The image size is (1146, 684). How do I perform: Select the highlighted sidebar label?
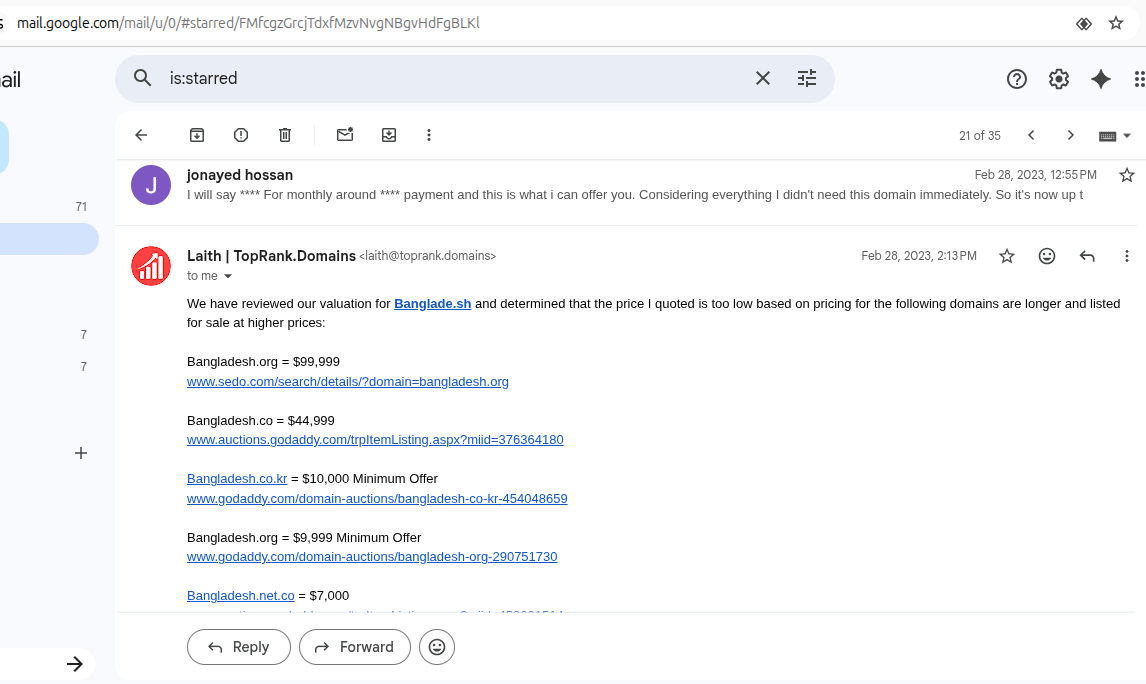coord(48,239)
